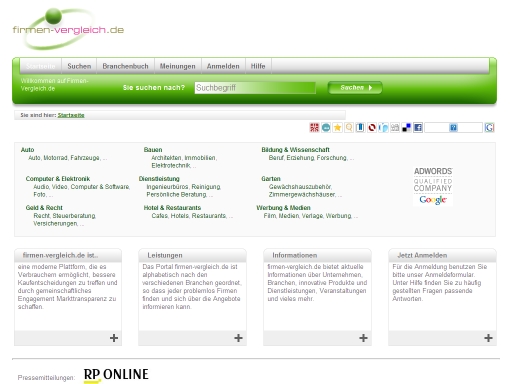Click the 'Willkommen auf Firmen-Vergleich.de' text
Viewport: 512px width, 384px height.
tap(54, 85)
